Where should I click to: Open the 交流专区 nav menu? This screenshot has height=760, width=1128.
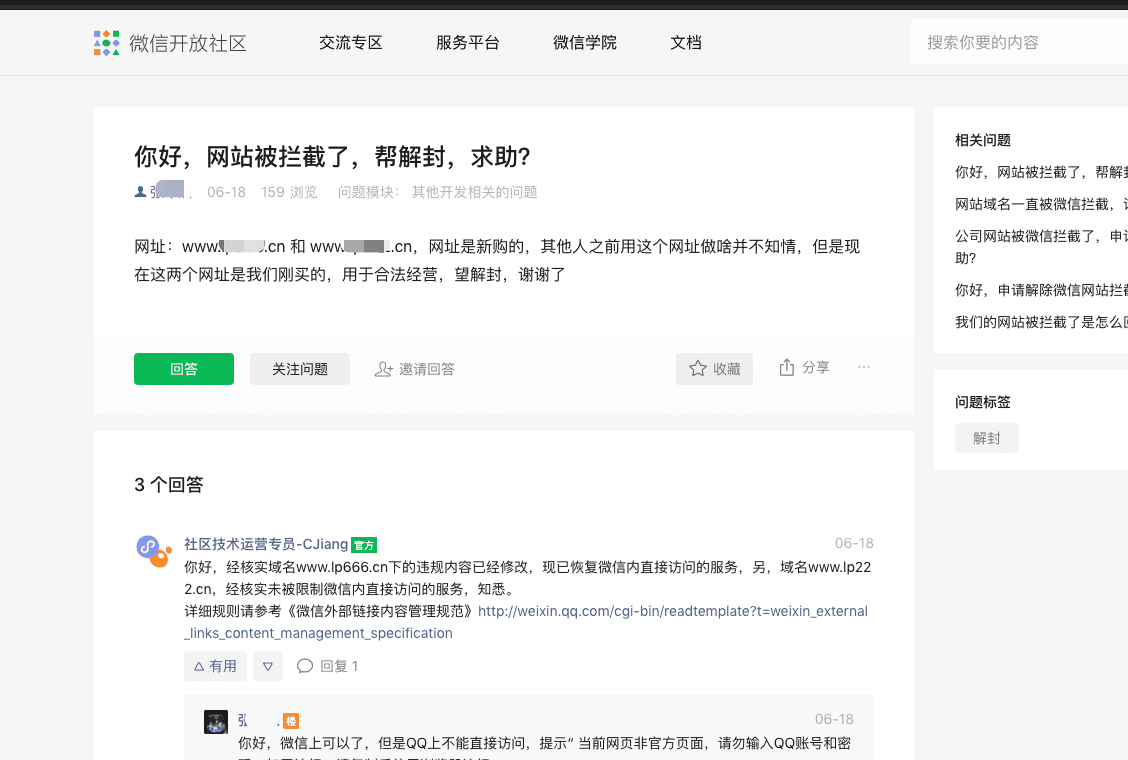coord(350,43)
